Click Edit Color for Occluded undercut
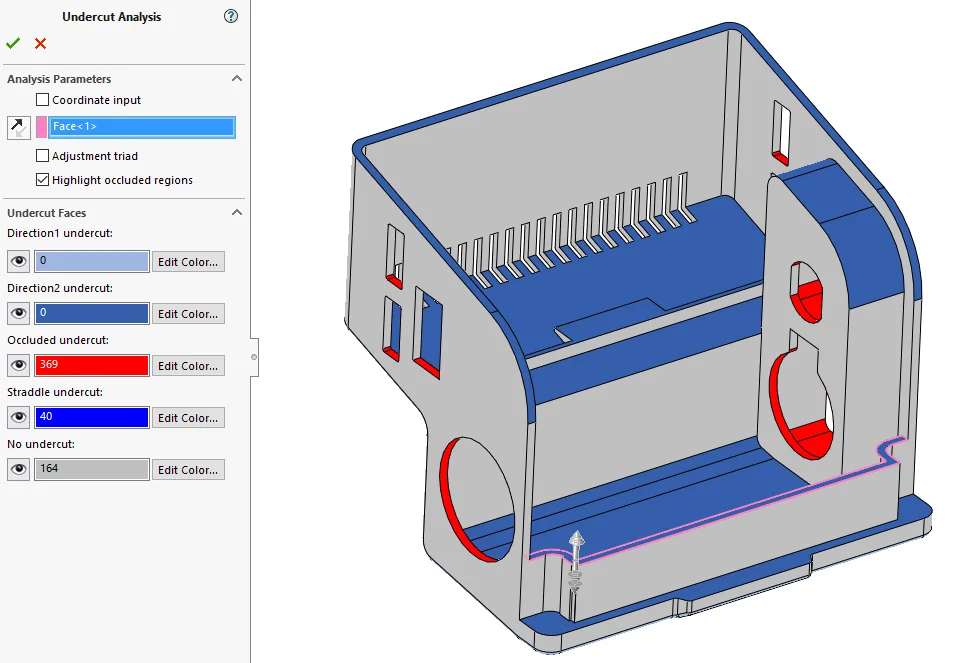The height and width of the screenshot is (663, 966). coord(188,366)
